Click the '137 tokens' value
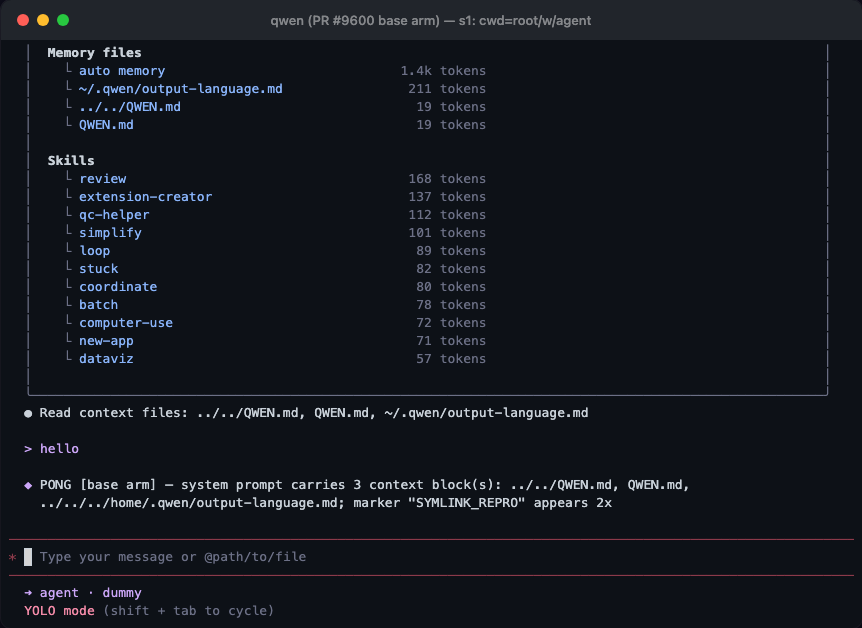Viewport: 862px width, 628px height. pos(446,197)
